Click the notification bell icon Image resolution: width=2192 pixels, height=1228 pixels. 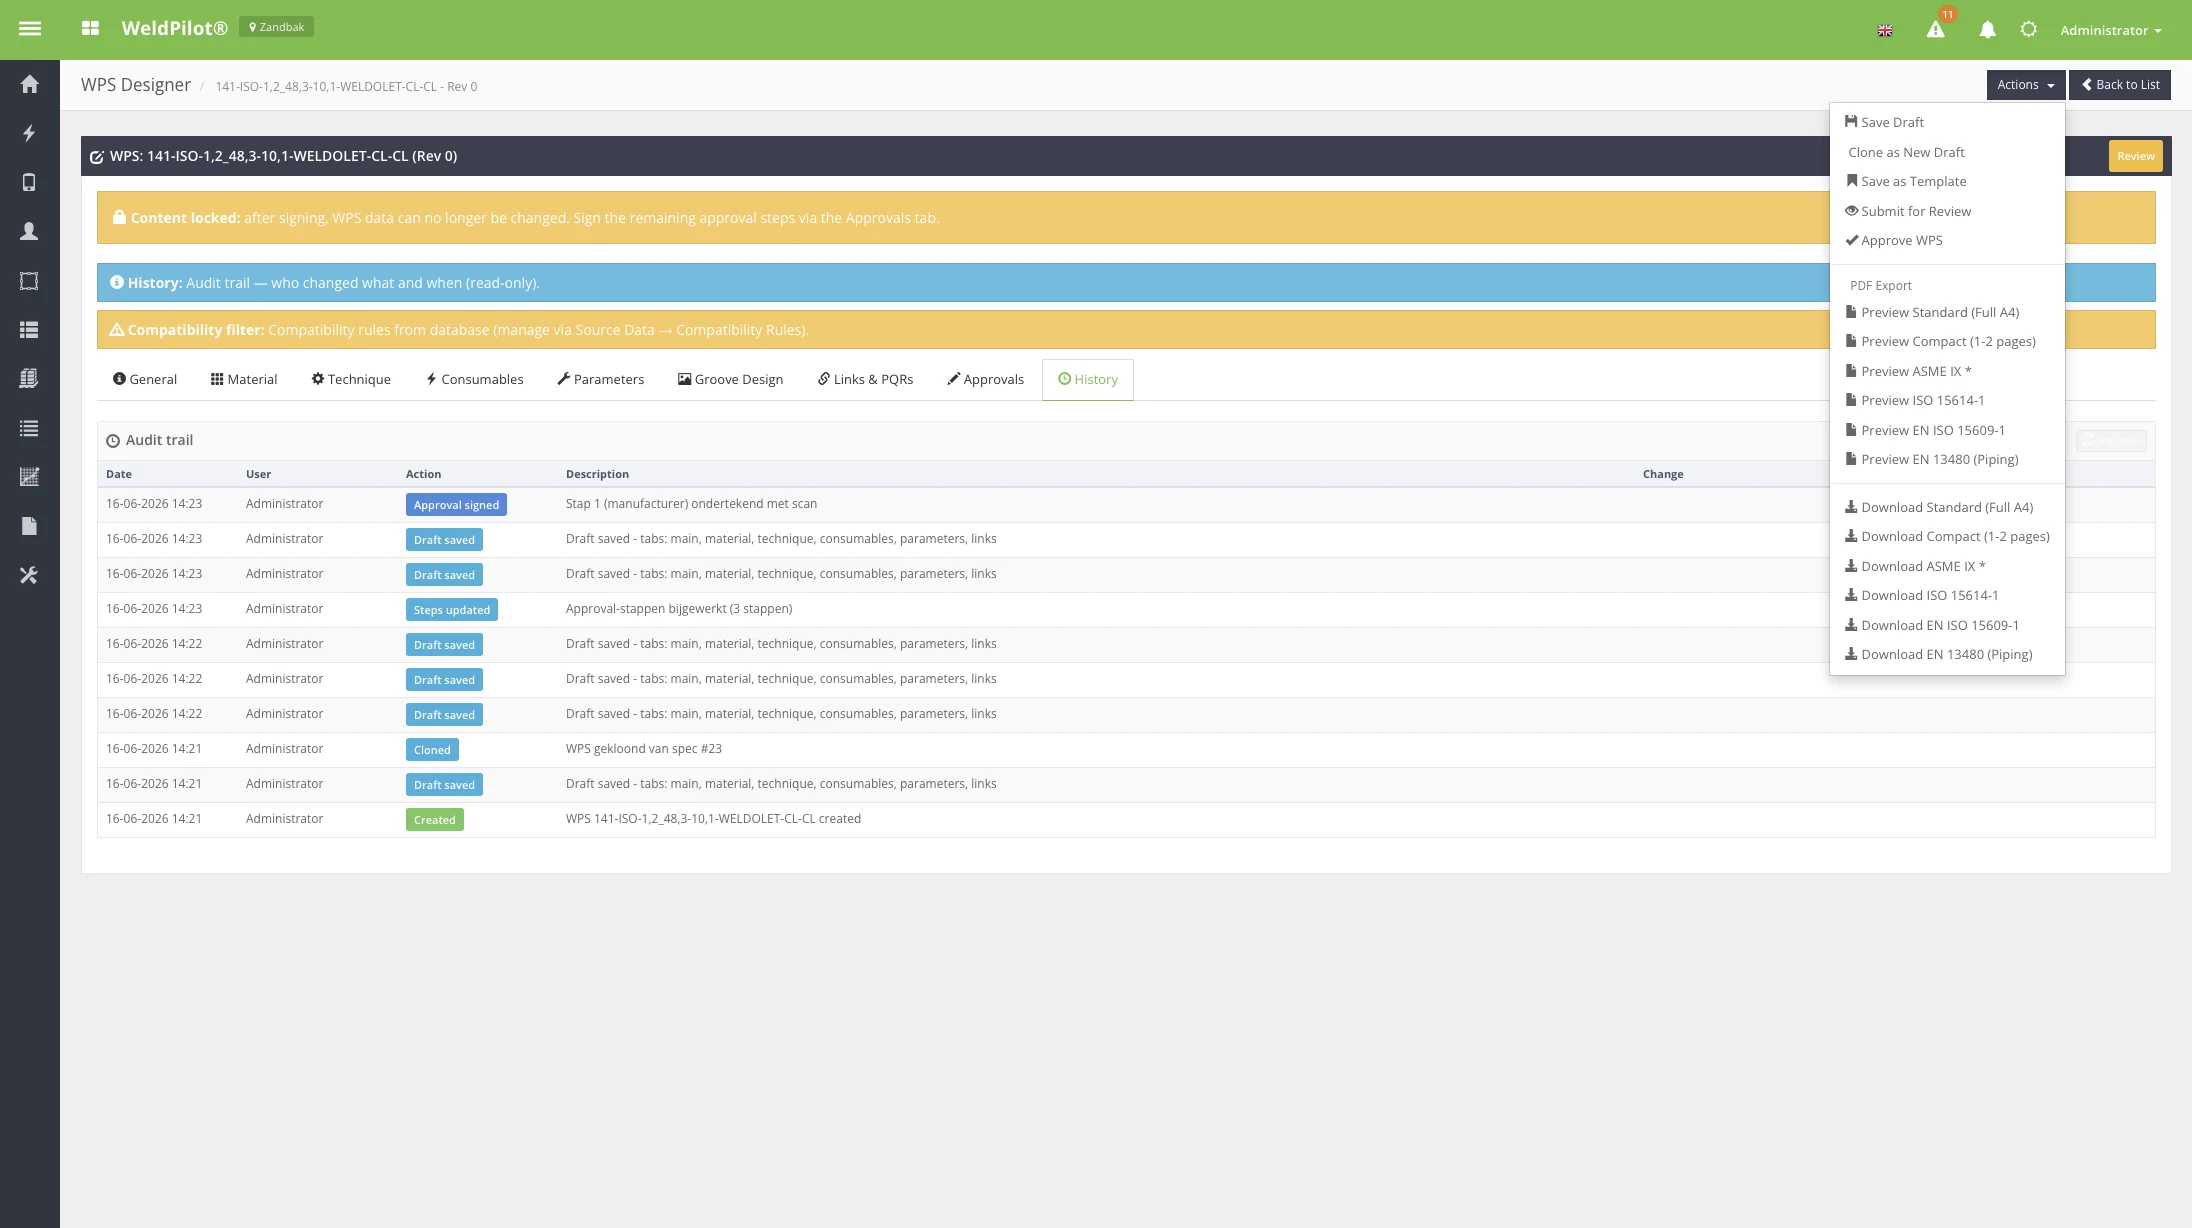coord(1987,30)
